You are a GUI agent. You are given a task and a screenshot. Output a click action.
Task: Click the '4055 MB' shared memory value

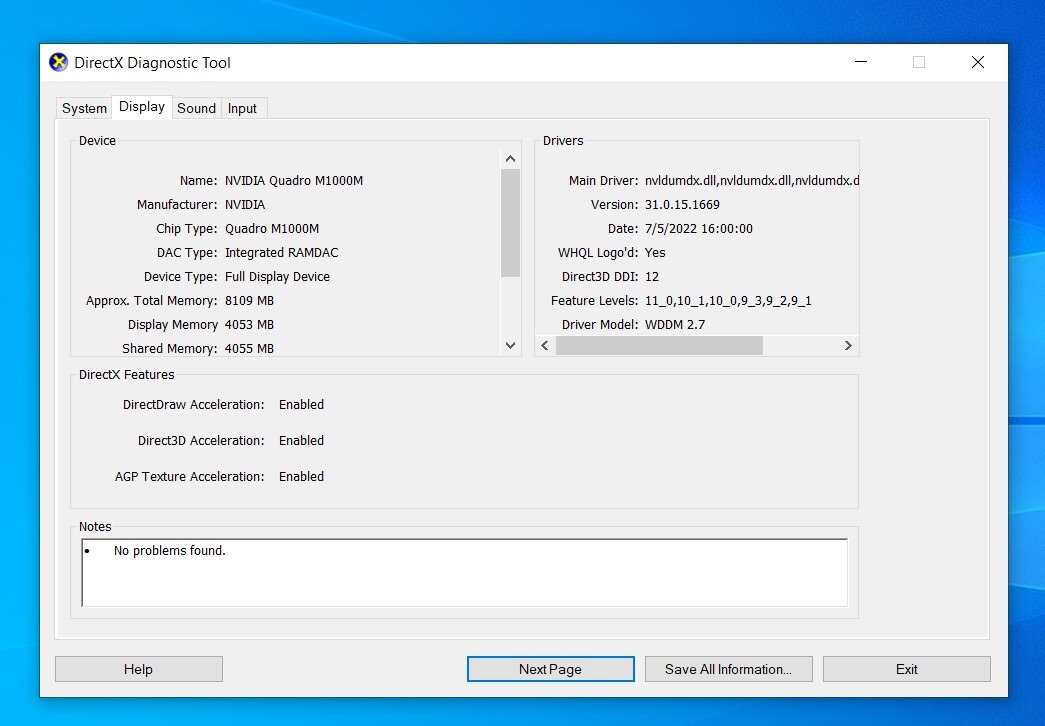(249, 349)
